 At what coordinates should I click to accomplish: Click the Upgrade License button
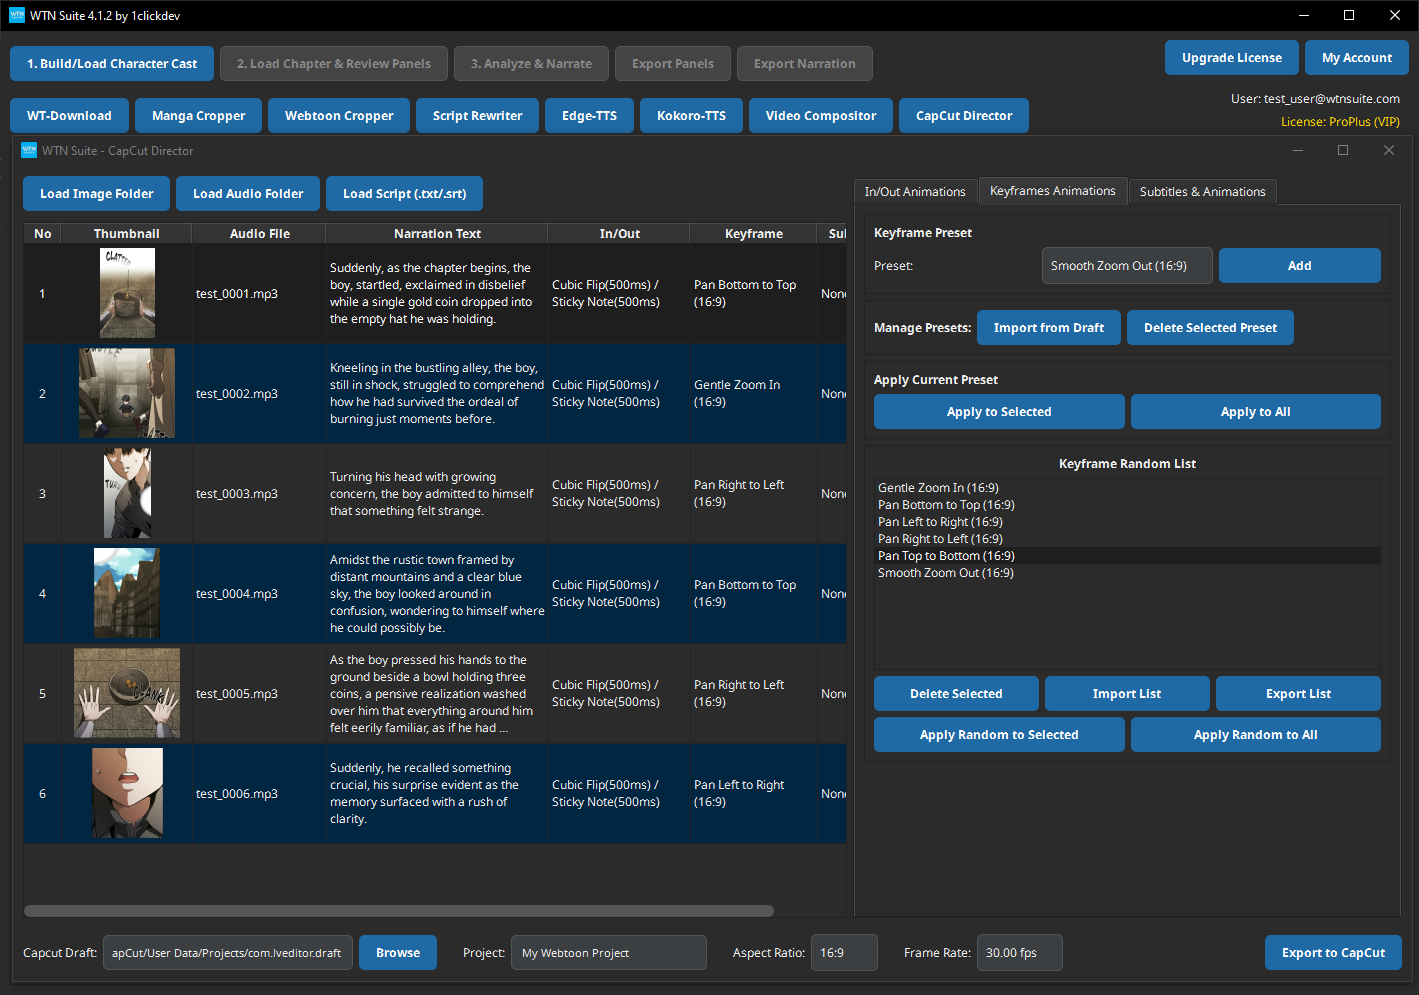pyautogui.click(x=1231, y=57)
